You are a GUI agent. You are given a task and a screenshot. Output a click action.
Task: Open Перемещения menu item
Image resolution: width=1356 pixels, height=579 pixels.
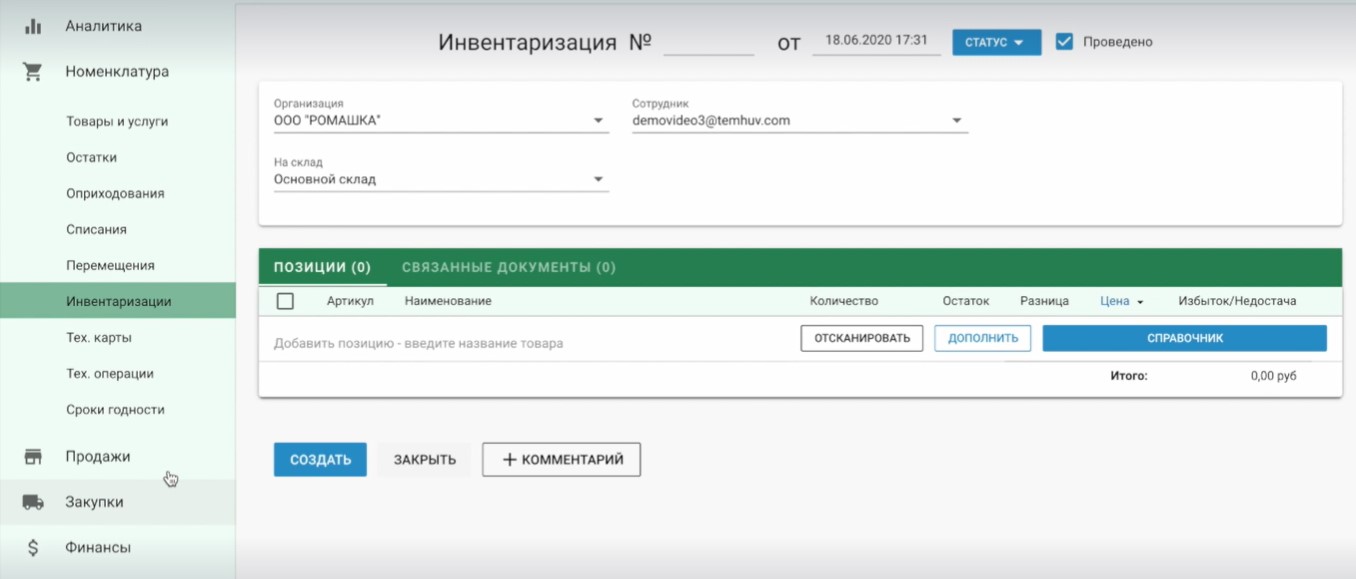click(110, 265)
